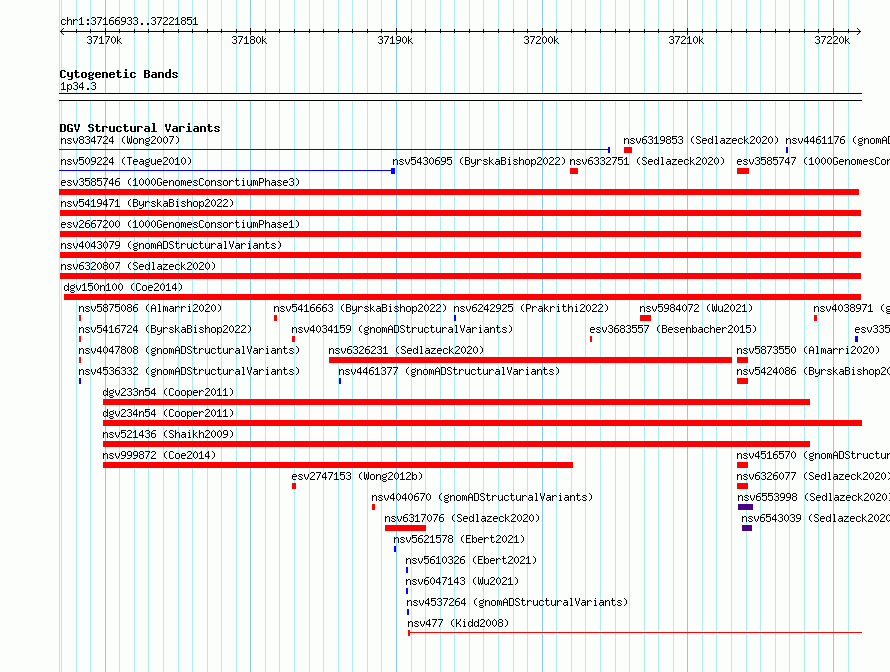Image resolution: width=890 pixels, height=672 pixels.
Task: Click the nsv5875086 (Almarri2020) label
Action: tap(150, 308)
